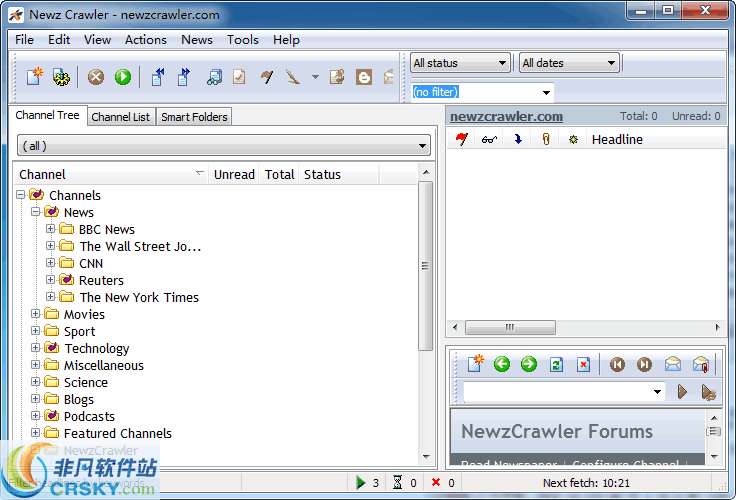Click the green browser back arrow
Screen dimensions: 736x500
coord(502,364)
